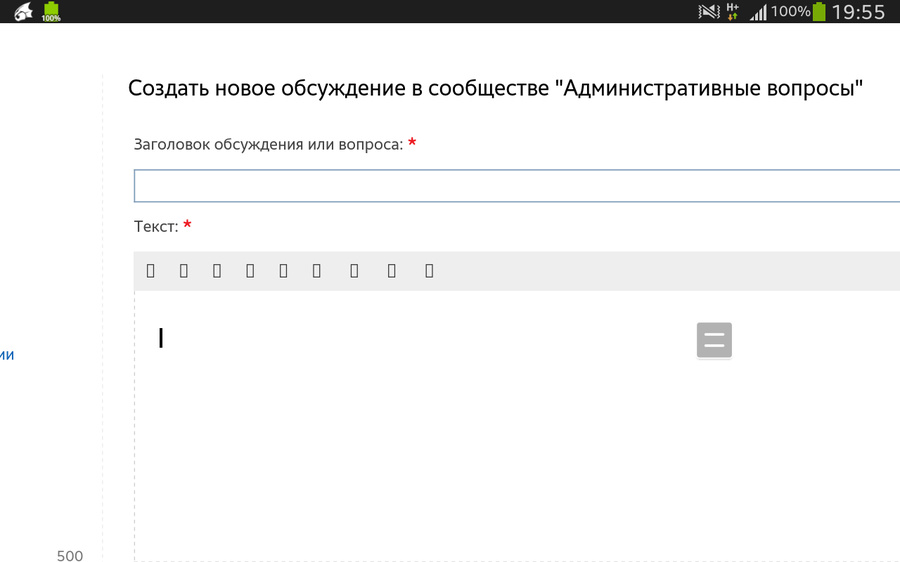Tap the signal strength bars icon
This screenshot has height=562, width=900.
758,12
